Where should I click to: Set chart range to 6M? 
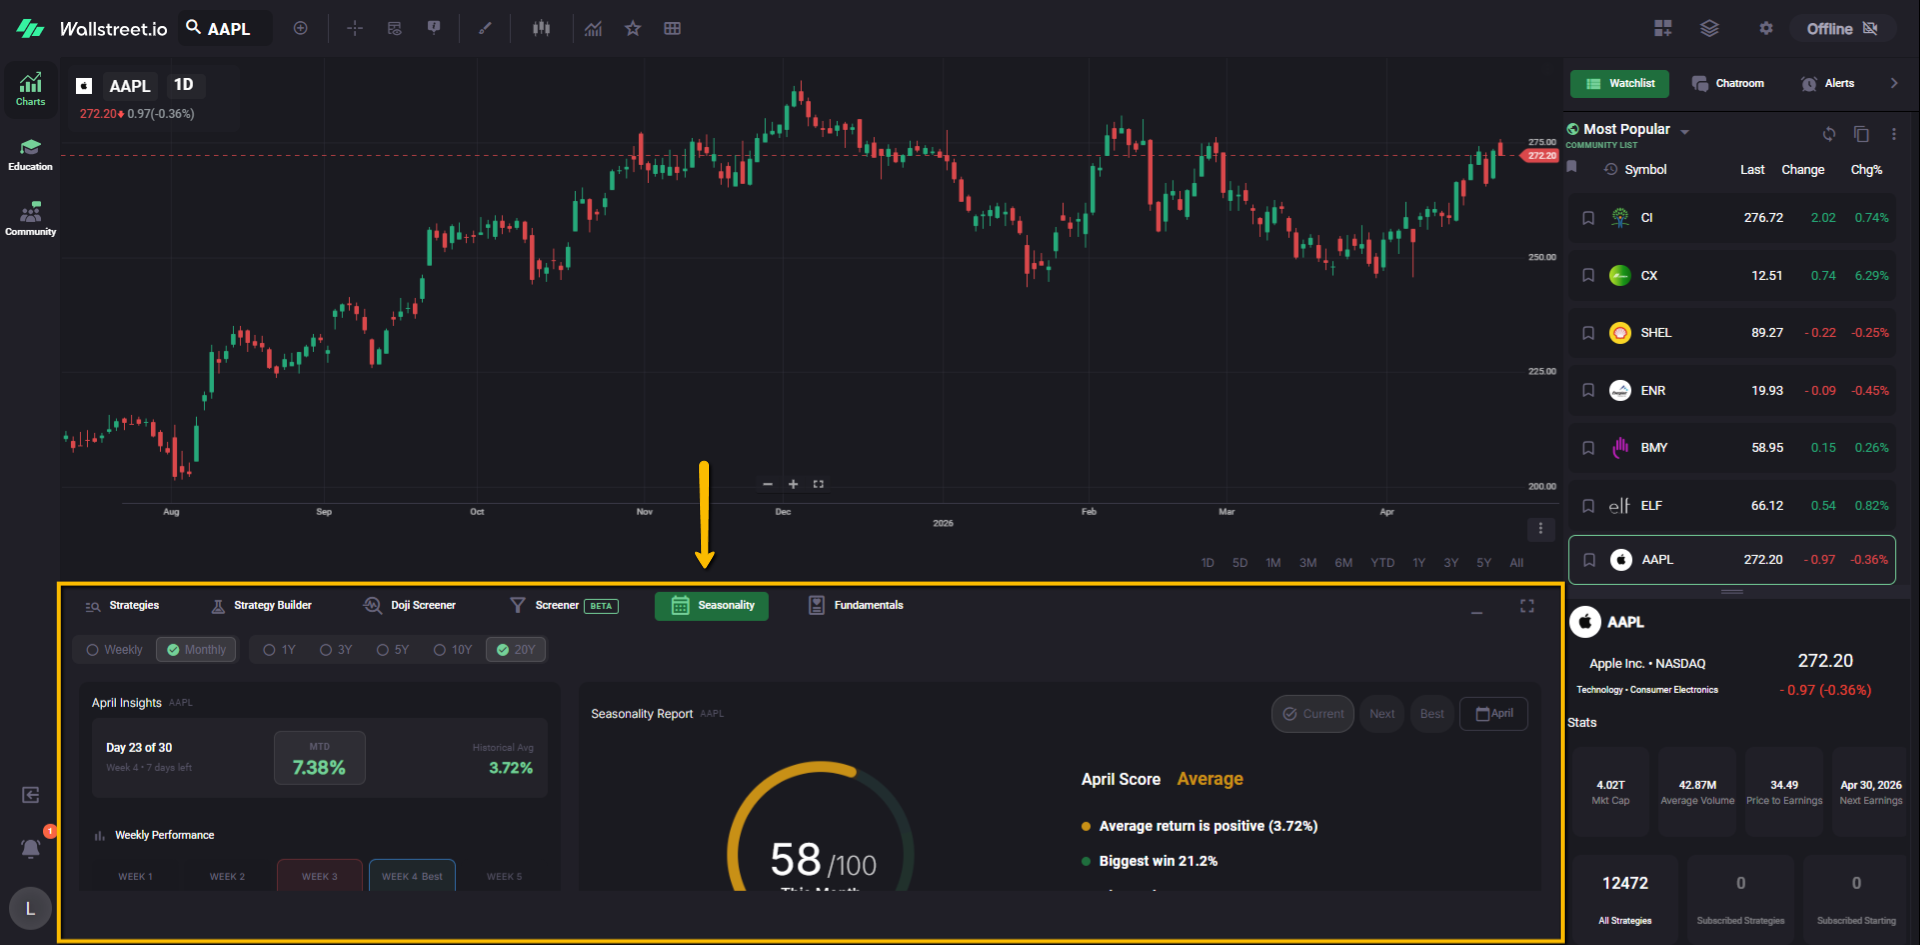tap(1343, 563)
